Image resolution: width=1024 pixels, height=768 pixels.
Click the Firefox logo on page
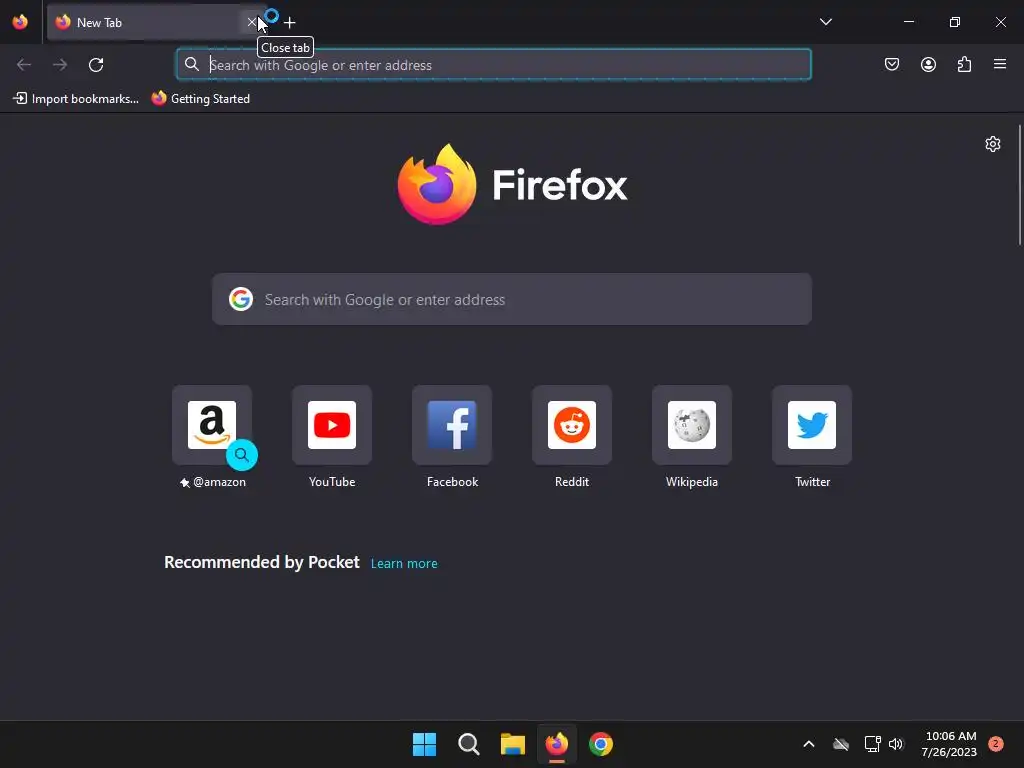point(512,184)
